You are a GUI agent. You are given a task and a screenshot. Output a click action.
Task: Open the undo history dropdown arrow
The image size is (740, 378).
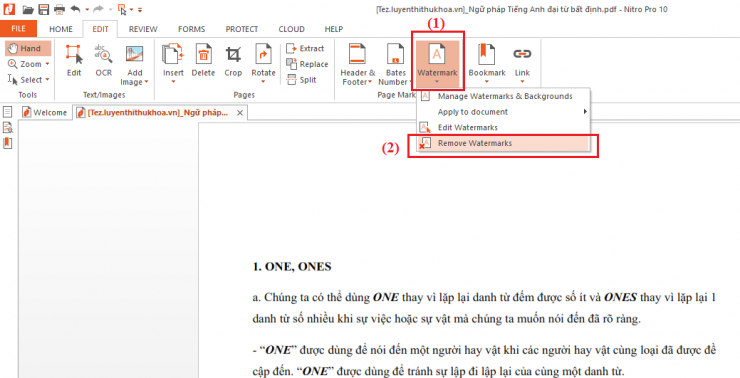click(x=87, y=9)
